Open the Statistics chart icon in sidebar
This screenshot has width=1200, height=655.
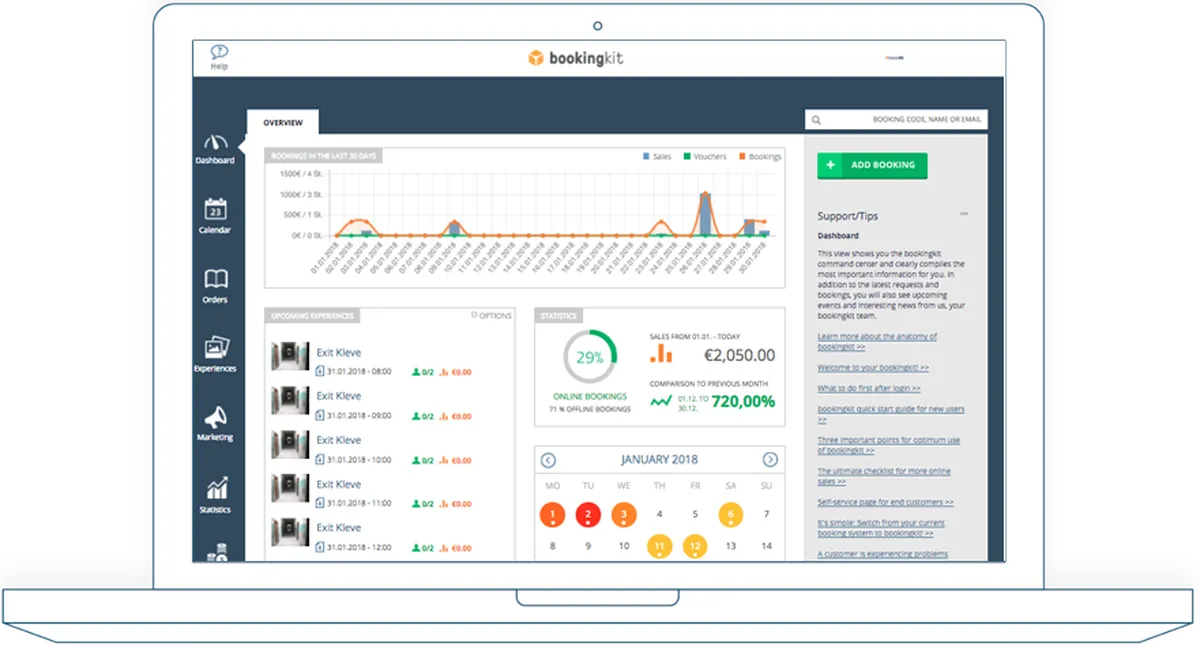pyautogui.click(x=215, y=489)
